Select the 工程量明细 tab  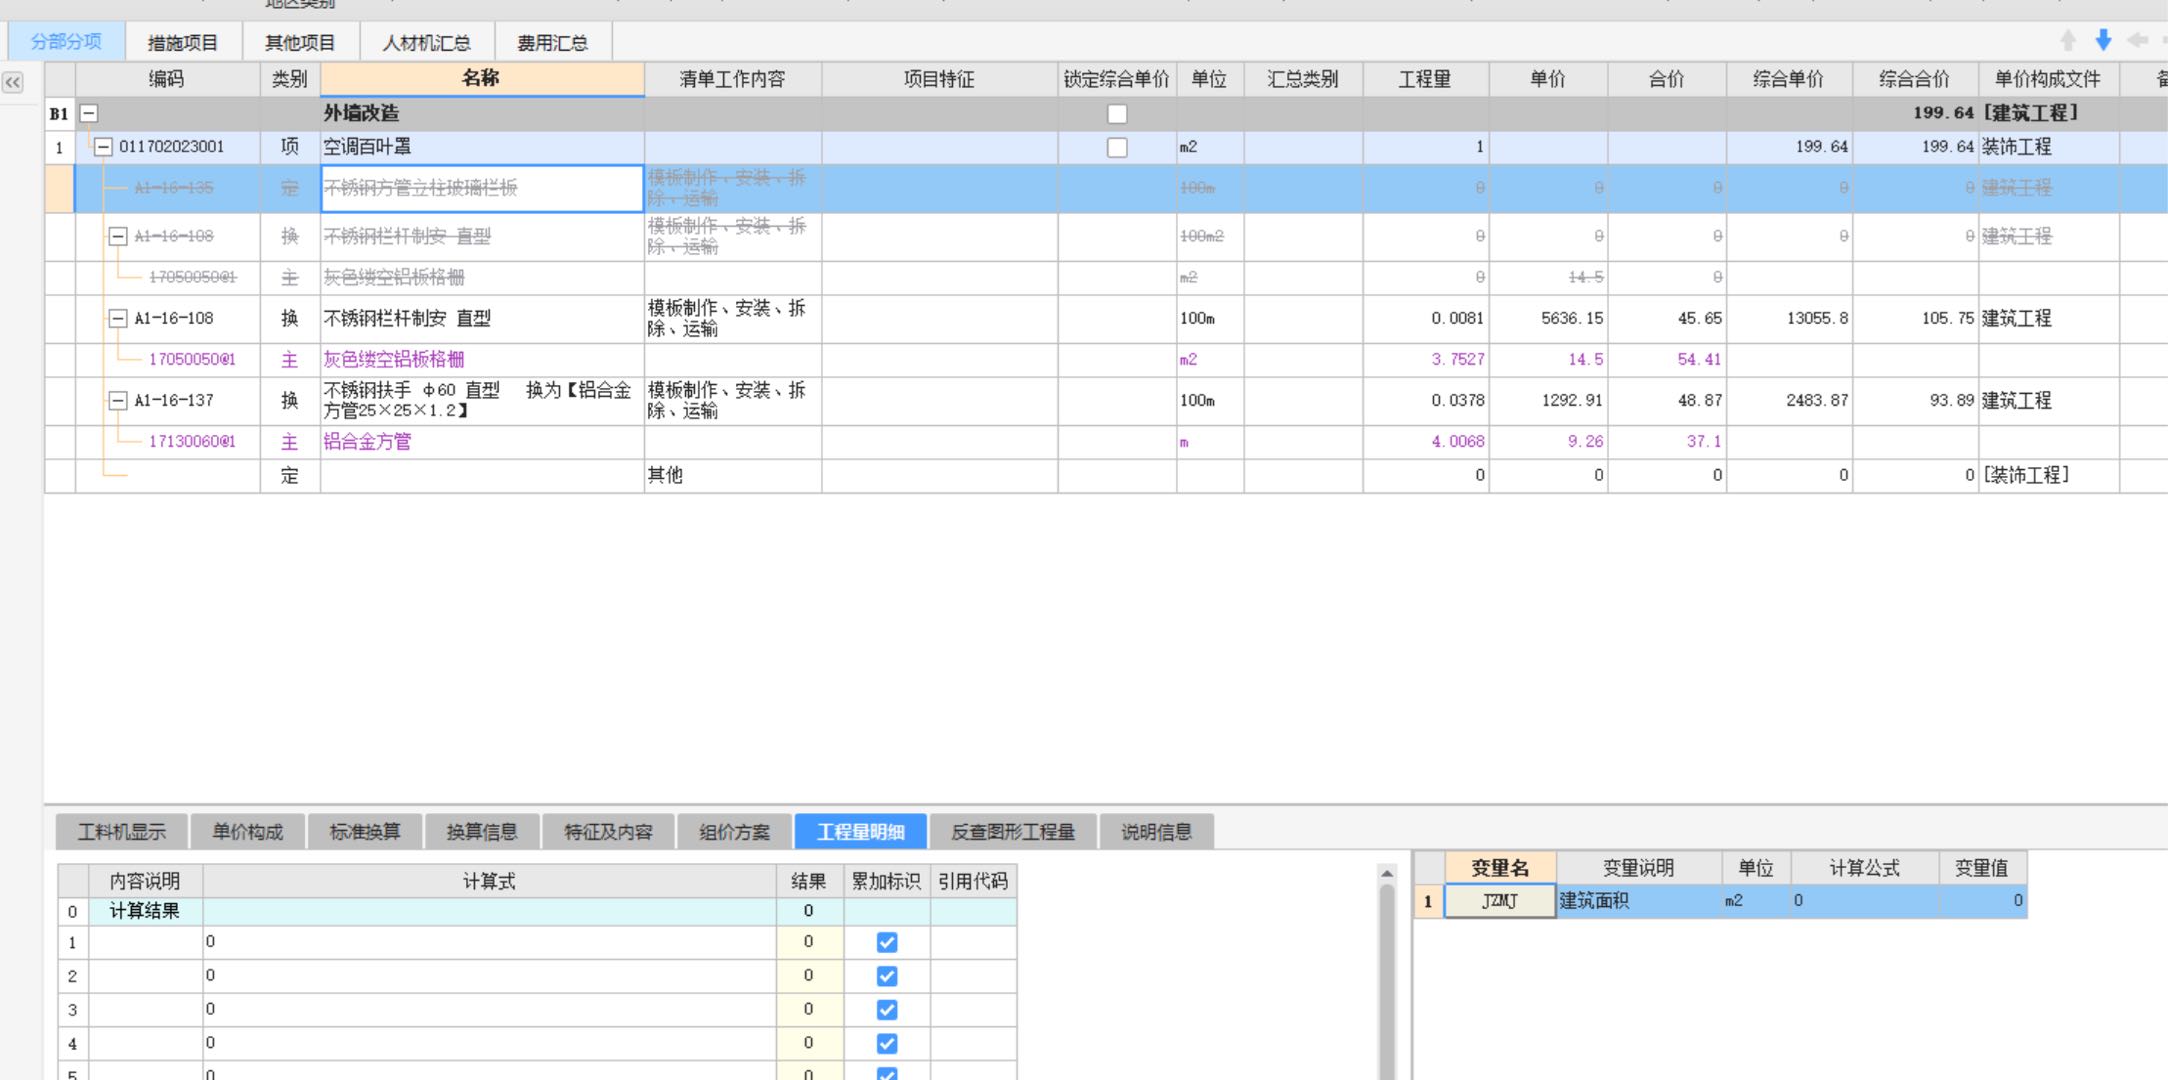(861, 832)
